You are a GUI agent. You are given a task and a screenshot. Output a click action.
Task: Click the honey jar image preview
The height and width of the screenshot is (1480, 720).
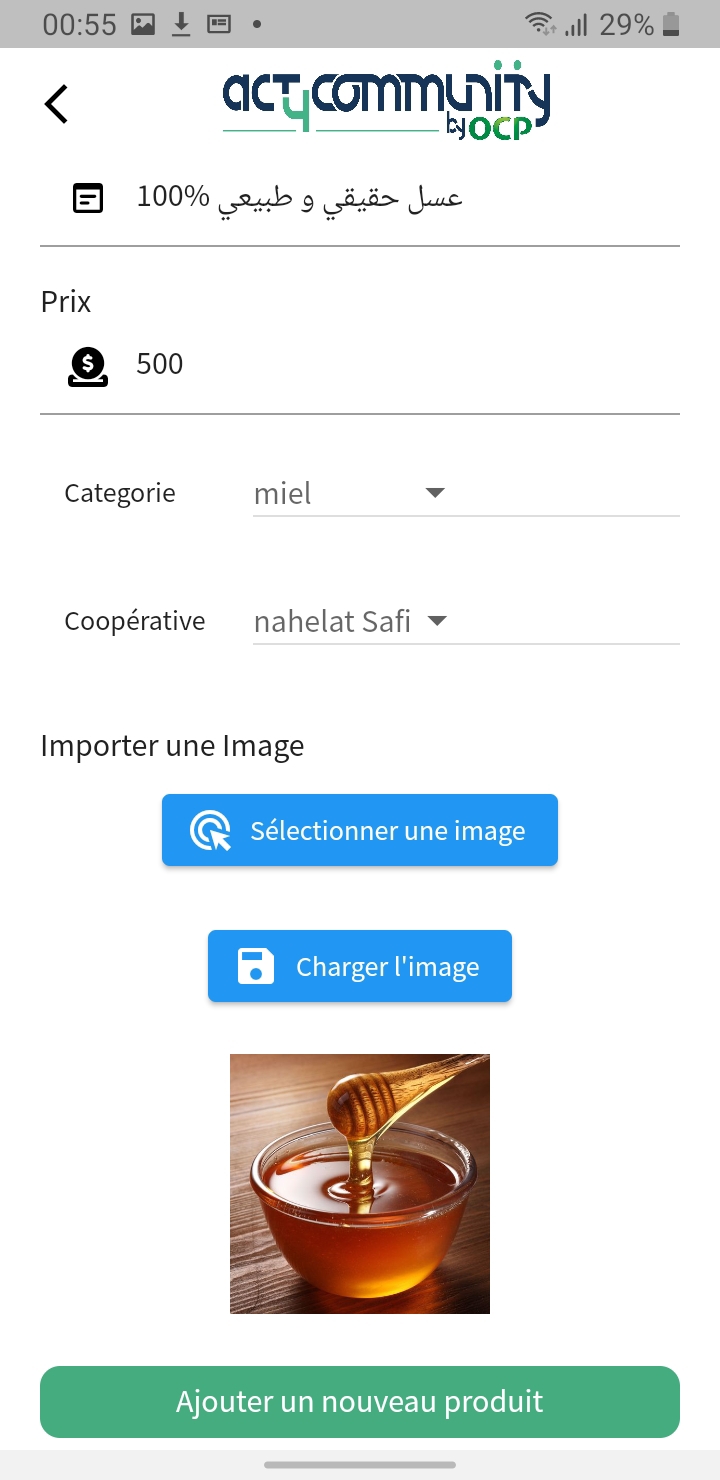pyautogui.click(x=360, y=1183)
